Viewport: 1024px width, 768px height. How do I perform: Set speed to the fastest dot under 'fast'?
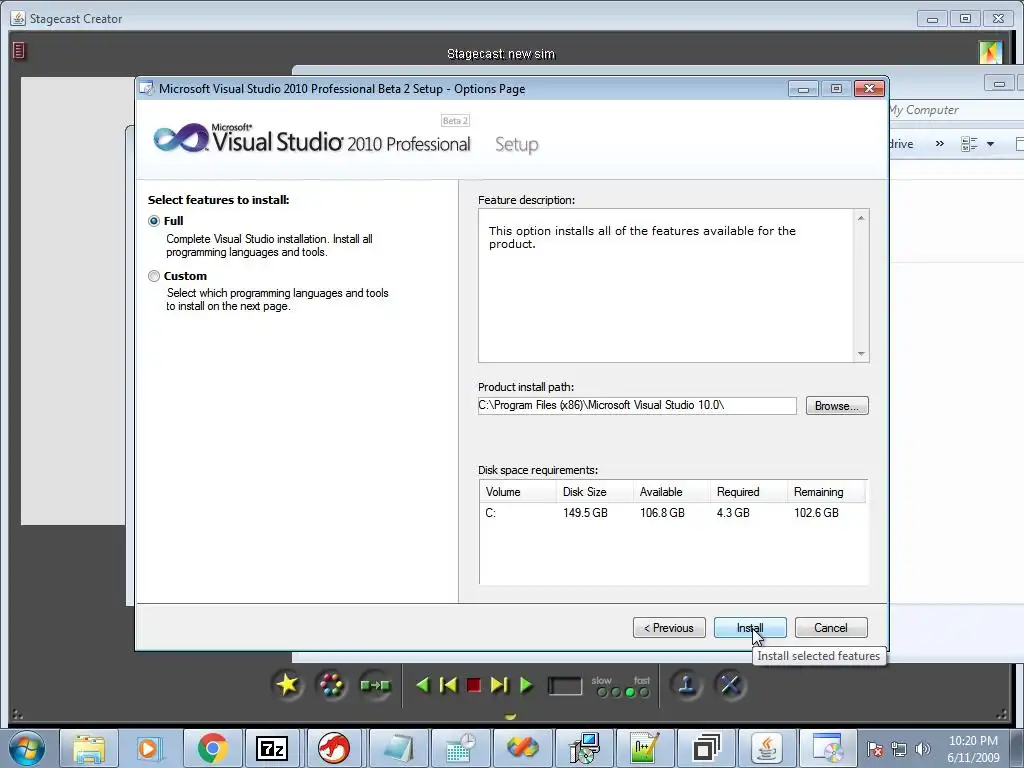(645, 692)
